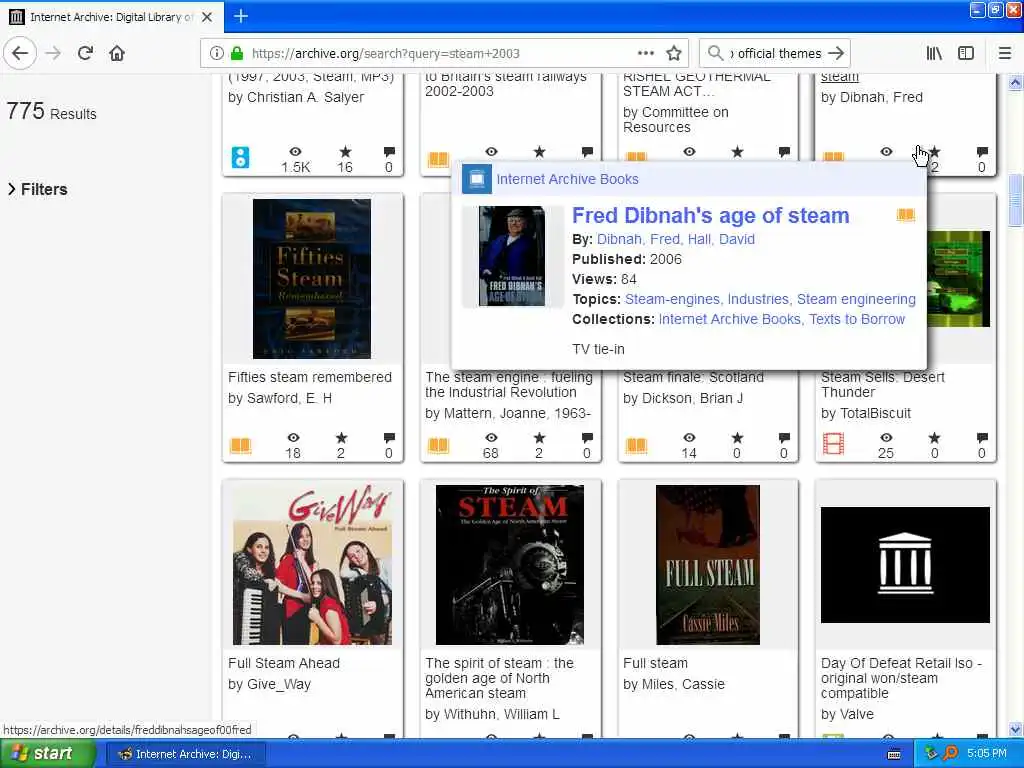Click page scrollbar up arrow
Viewport: 1024px width, 768px height.
1015,82
